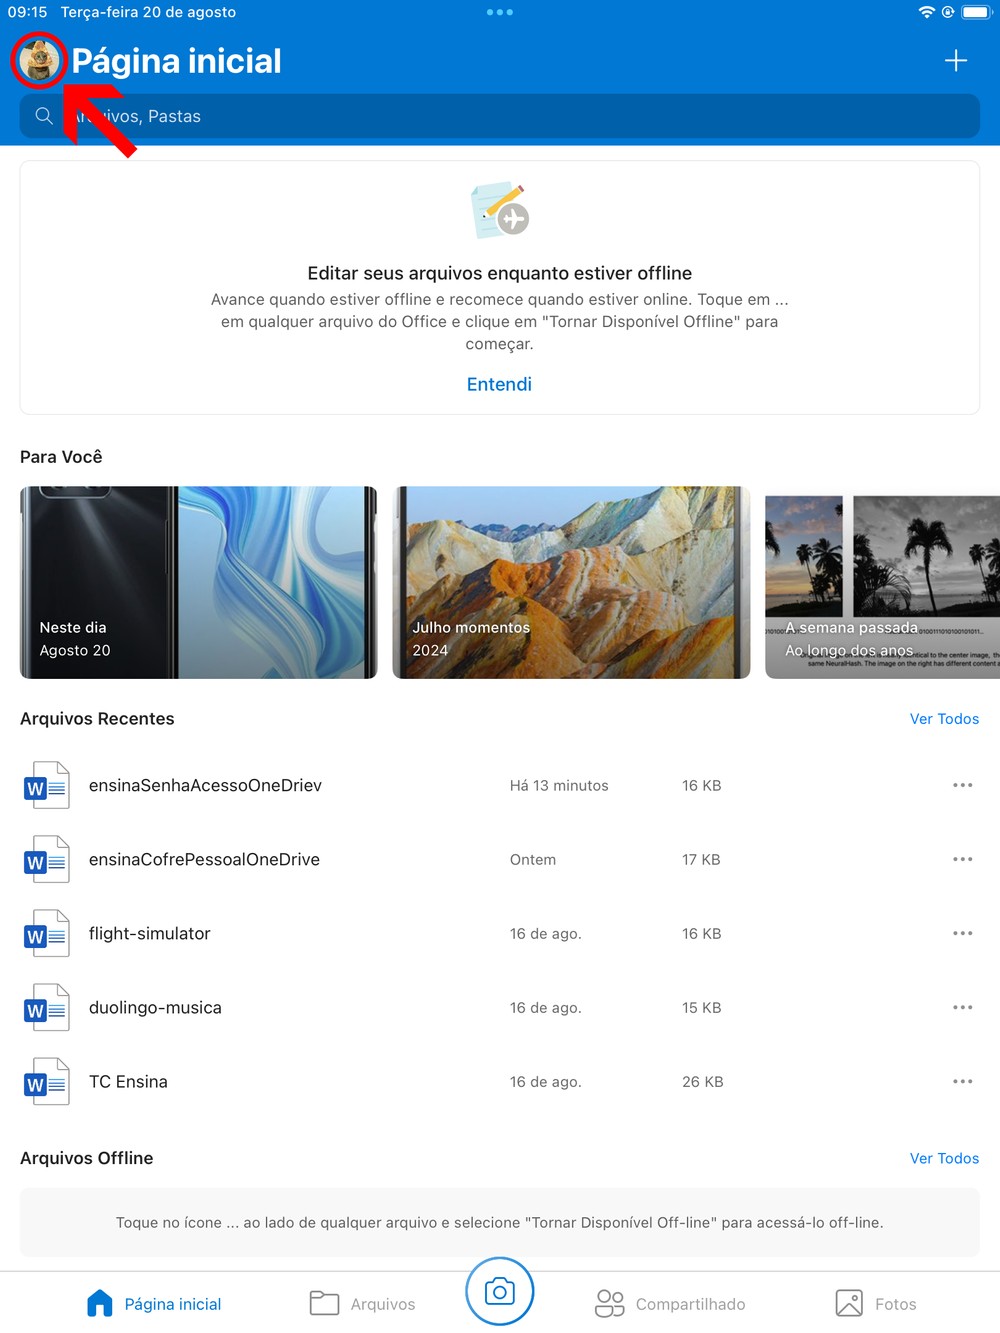Tap the Wi-Fi status icon
1000x1333 pixels.
926,12
